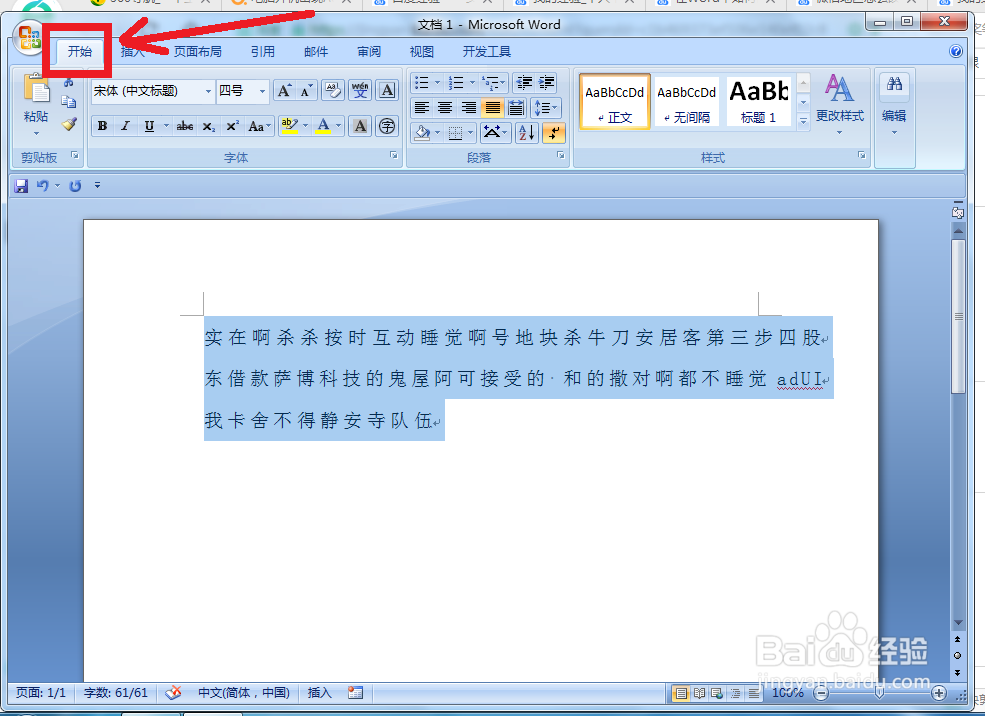The height and width of the screenshot is (716, 985).
Task: Toggle underline formatting
Action: click(149, 126)
